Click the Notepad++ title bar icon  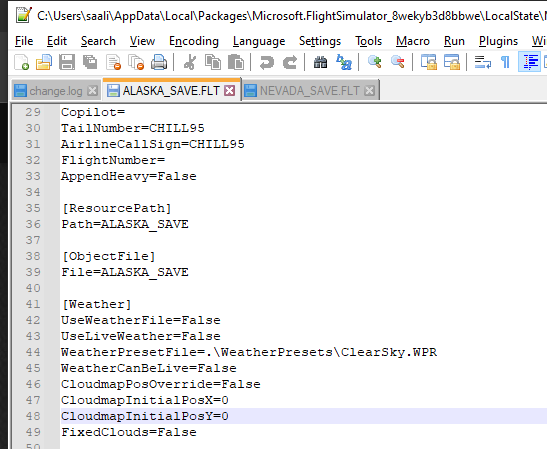pyautogui.click(x=23, y=15)
